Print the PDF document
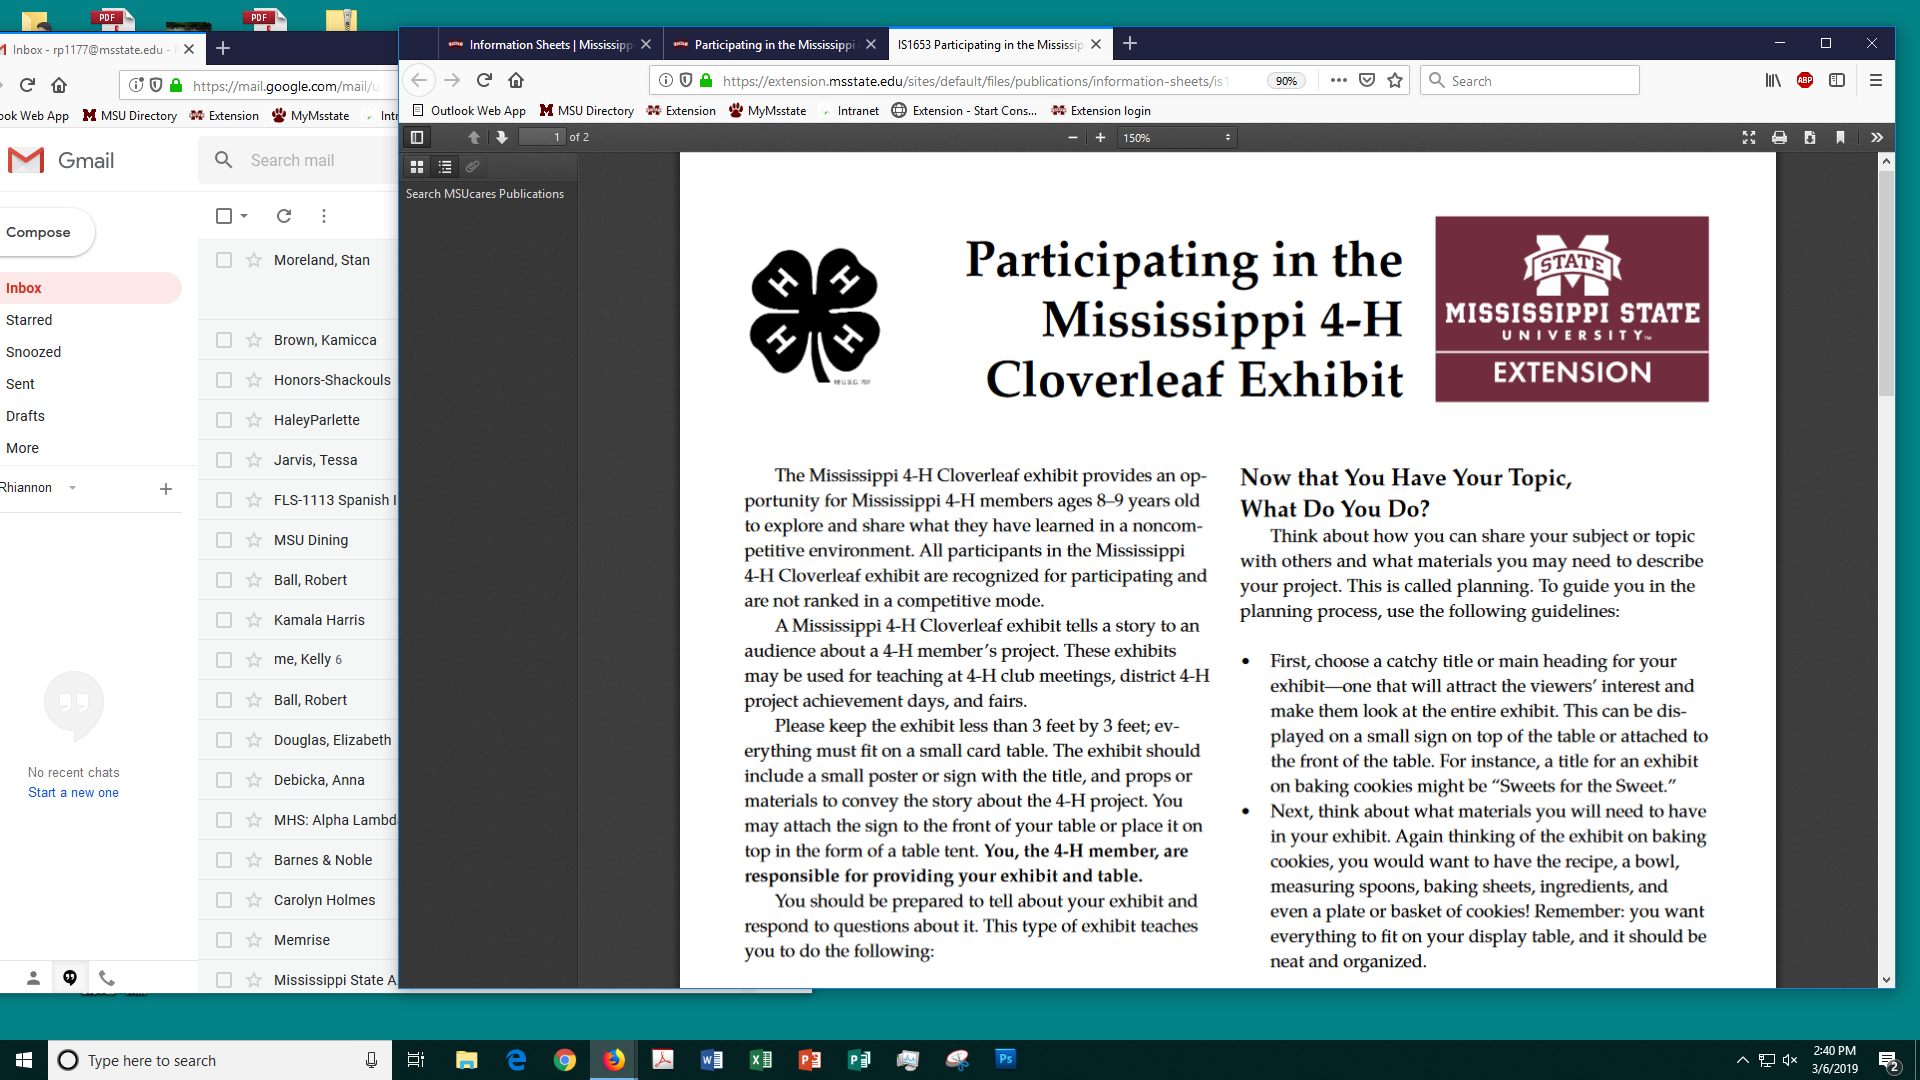 coord(1779,137)
